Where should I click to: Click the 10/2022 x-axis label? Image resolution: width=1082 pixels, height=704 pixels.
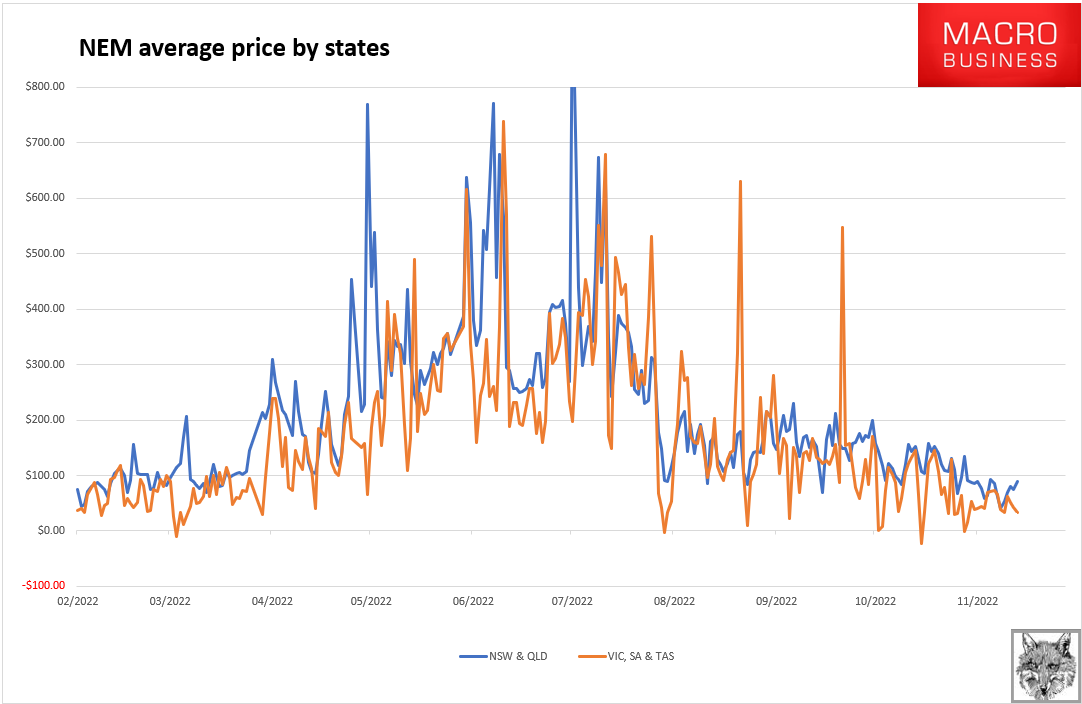coord(875,601)
